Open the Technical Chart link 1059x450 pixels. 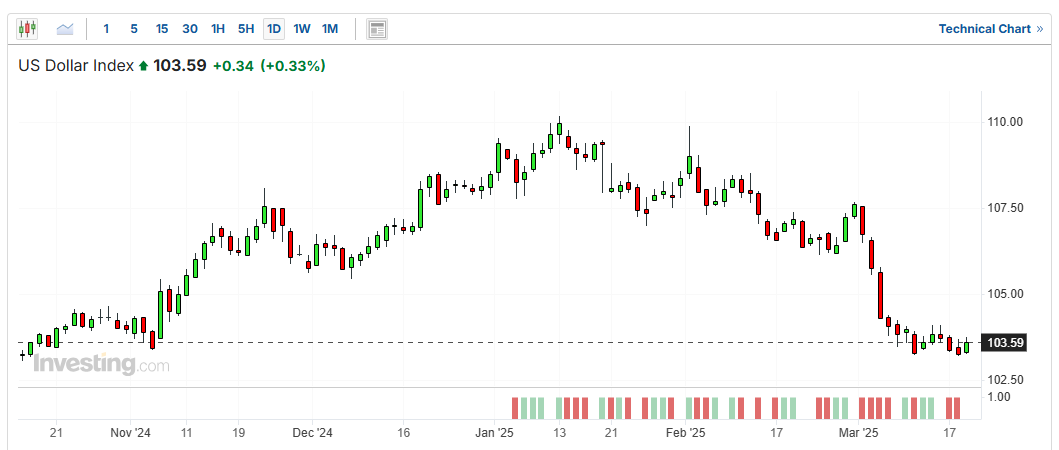pos(990,28)
